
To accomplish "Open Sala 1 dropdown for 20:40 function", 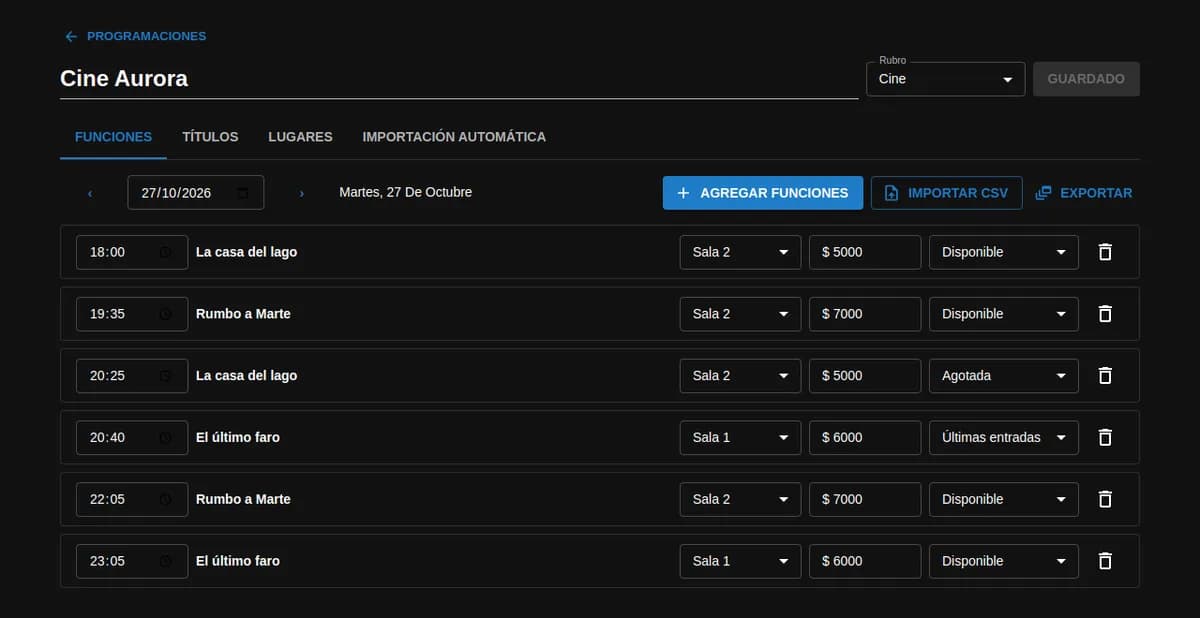I will (740, 437).
